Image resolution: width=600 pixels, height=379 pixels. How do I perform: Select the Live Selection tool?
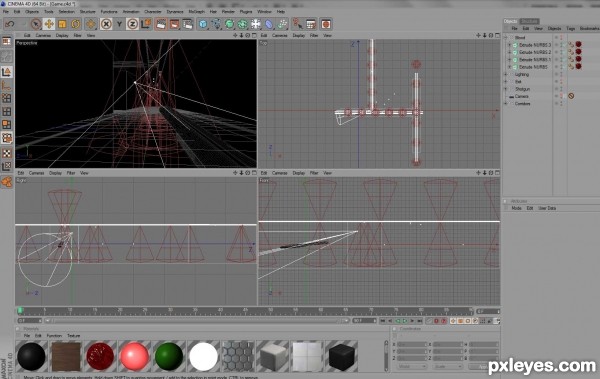[x=36, y=24]
